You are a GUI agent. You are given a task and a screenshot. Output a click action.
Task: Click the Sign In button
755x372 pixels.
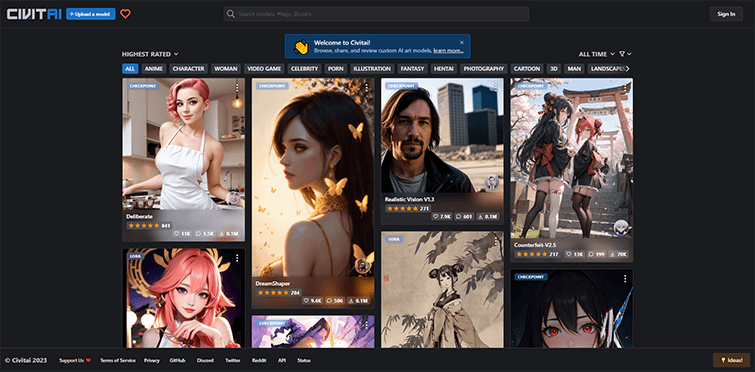pos(726,14)
